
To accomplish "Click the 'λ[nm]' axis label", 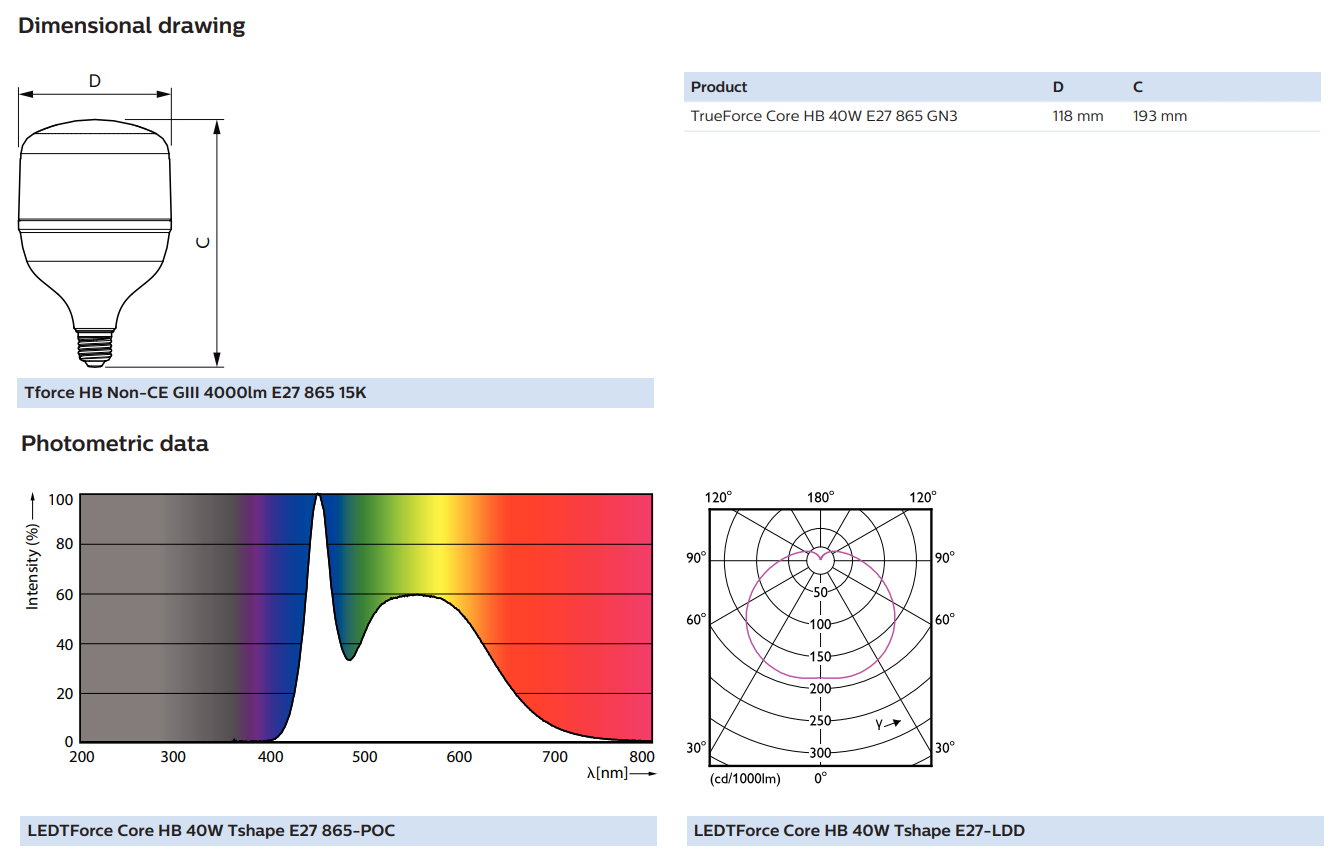I will tap(608, 774).
